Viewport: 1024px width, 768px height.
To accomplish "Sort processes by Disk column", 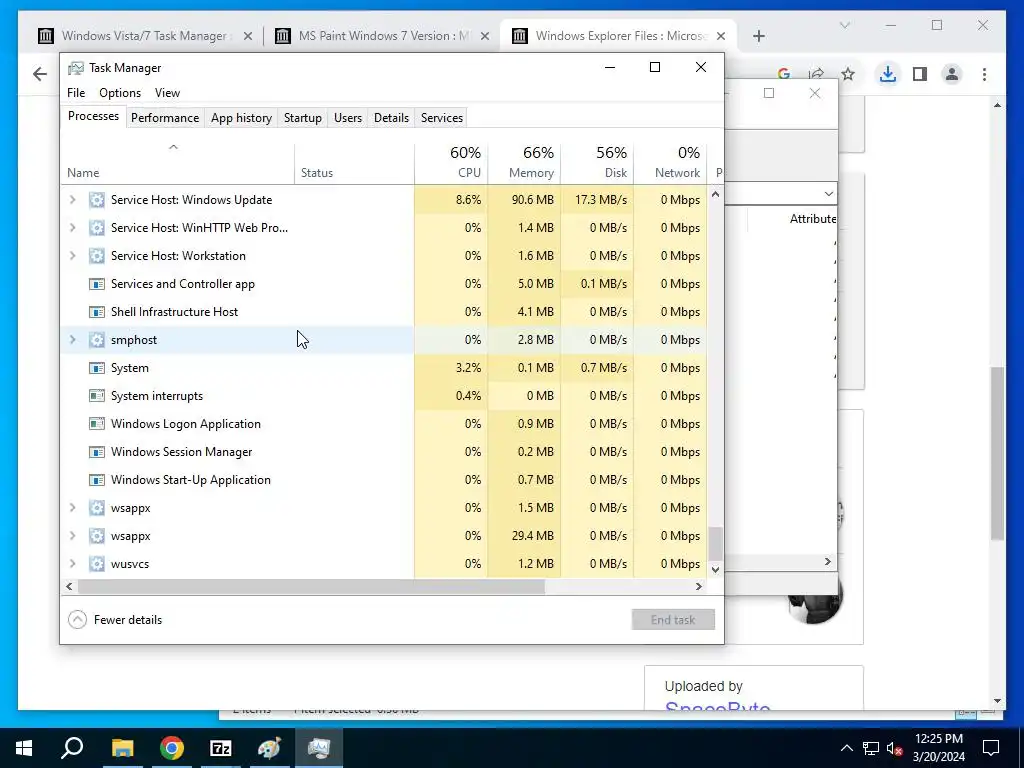I will click(597, 163).
